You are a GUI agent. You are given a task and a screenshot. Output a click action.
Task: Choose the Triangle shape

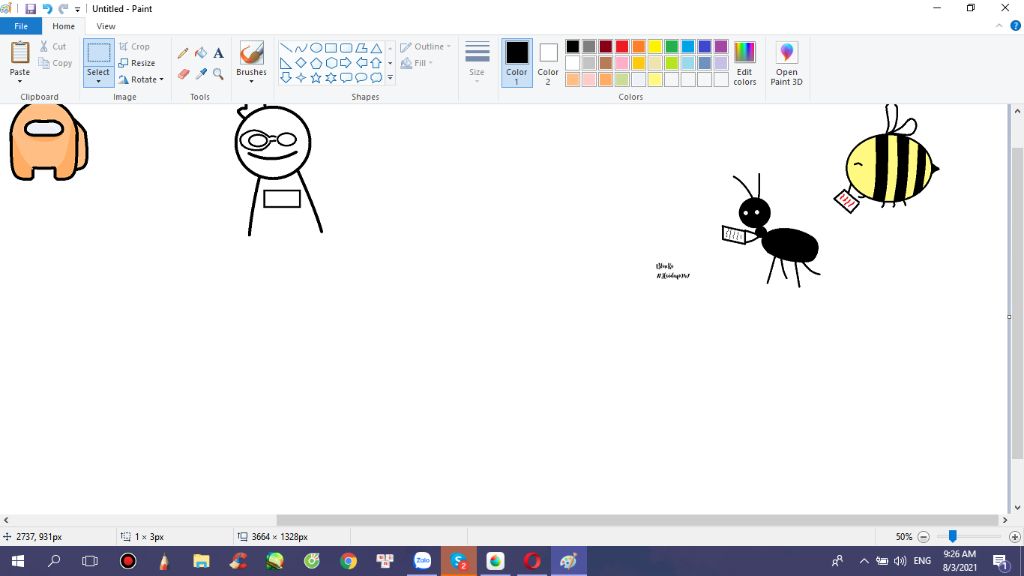376,48
